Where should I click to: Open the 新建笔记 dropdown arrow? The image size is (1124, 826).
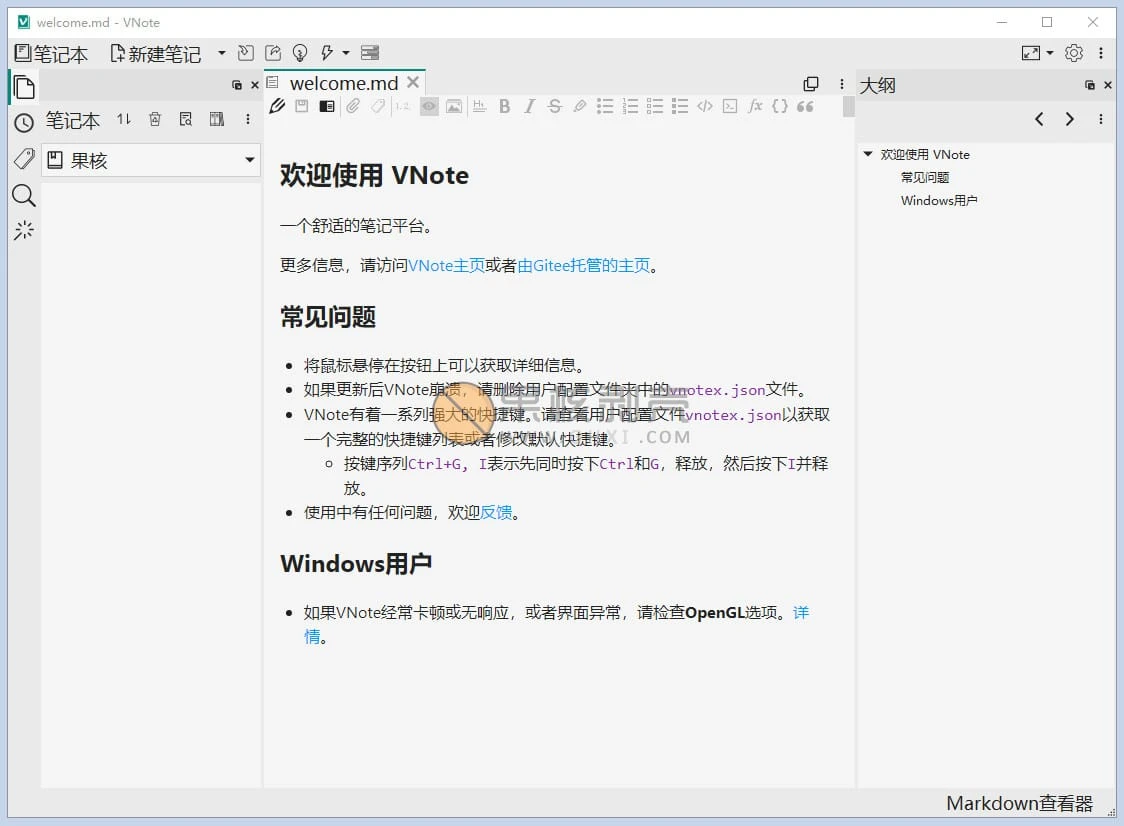click(222, 53)
